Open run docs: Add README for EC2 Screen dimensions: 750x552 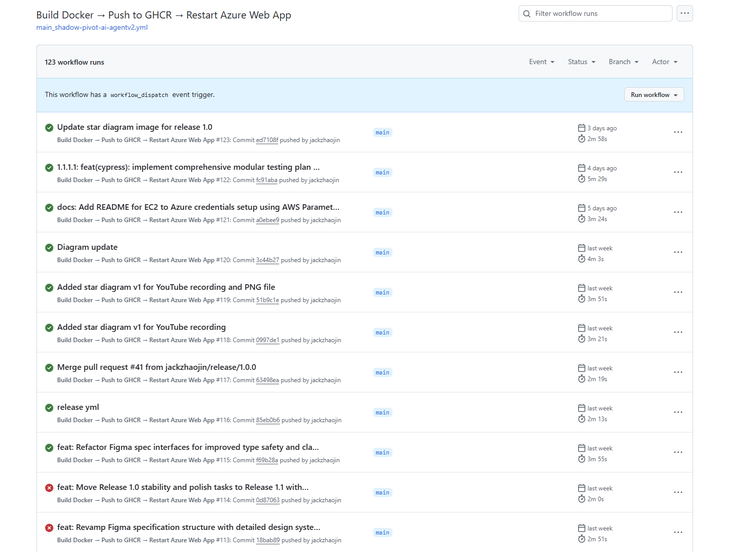pyautogui.click(x=198, y=207)
